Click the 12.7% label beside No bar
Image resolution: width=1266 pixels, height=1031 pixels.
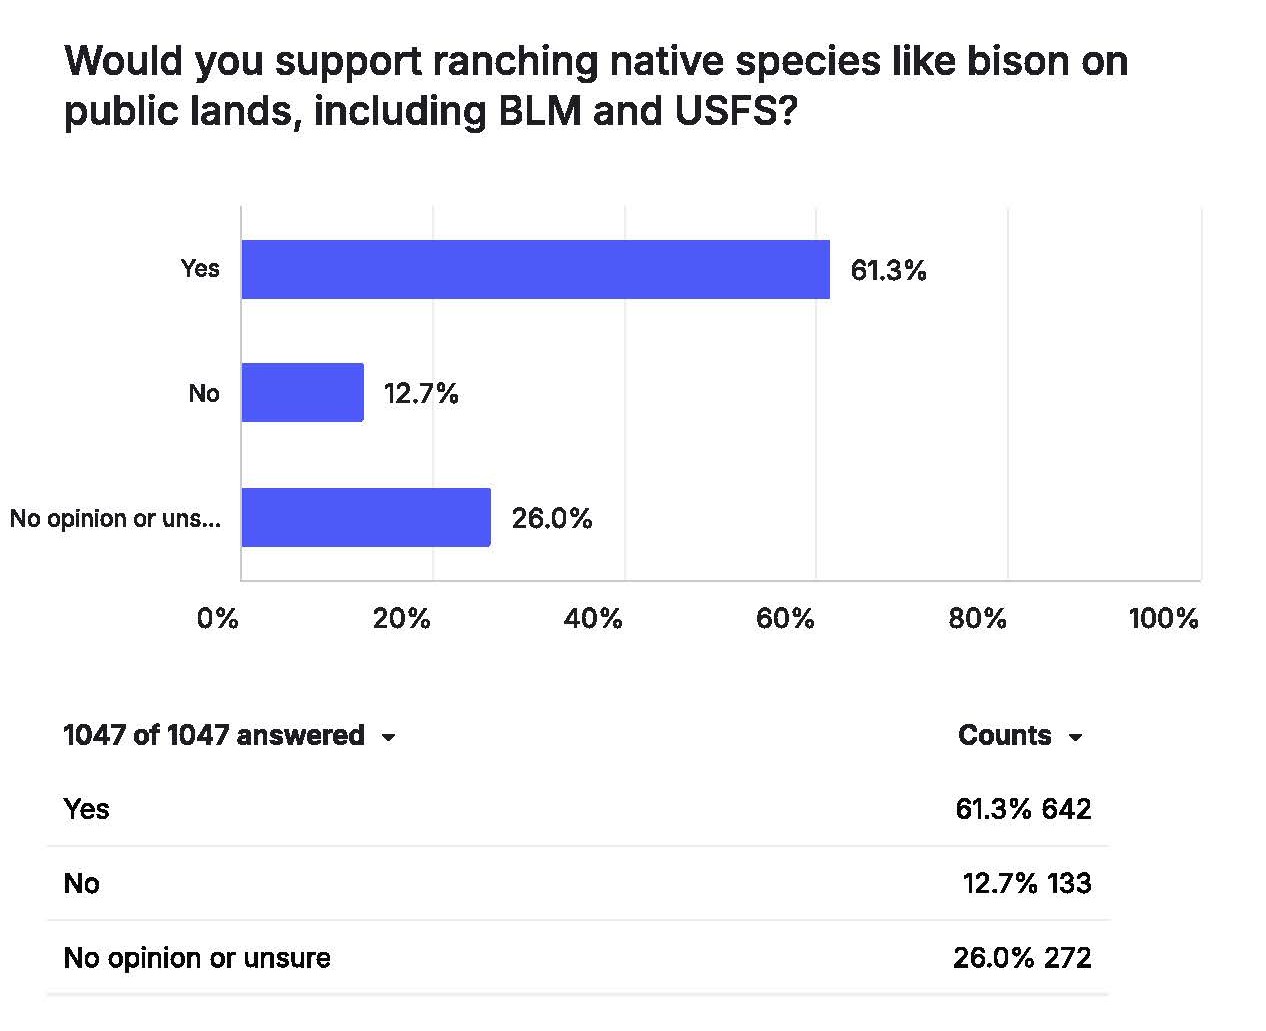(x=421, y=393)
